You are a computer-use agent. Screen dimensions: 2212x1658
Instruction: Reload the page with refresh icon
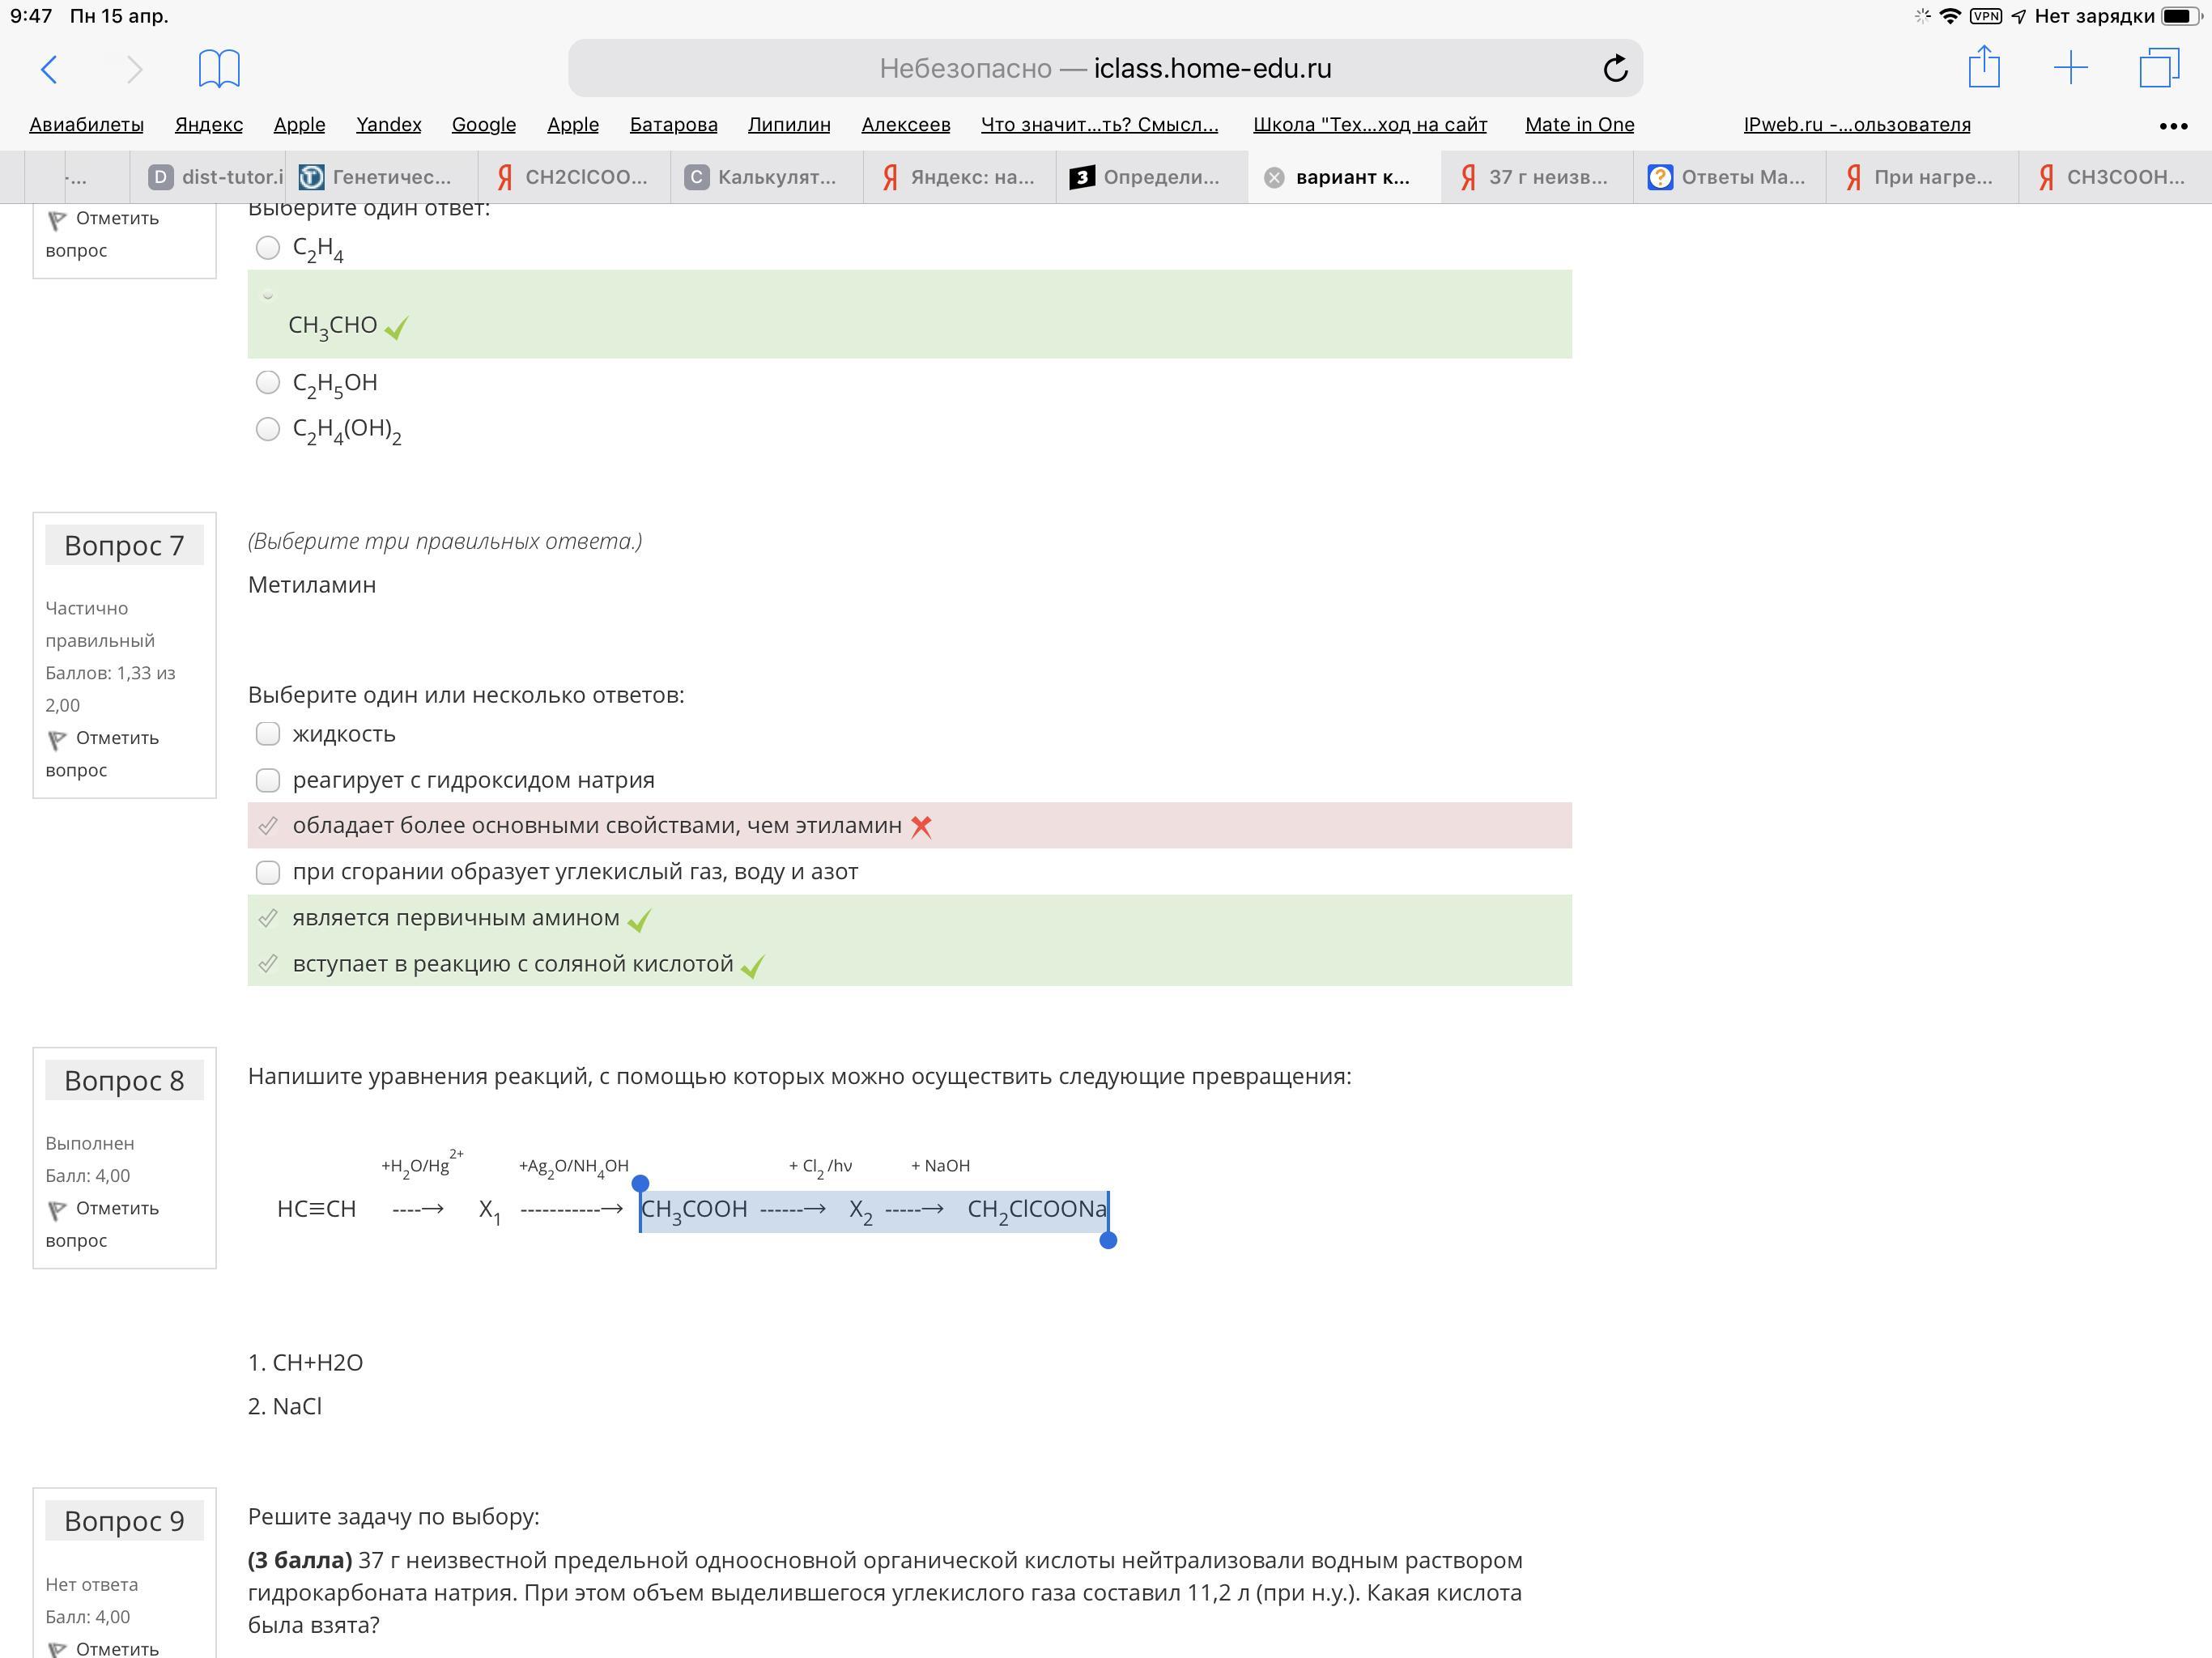tap(1615, 69)
